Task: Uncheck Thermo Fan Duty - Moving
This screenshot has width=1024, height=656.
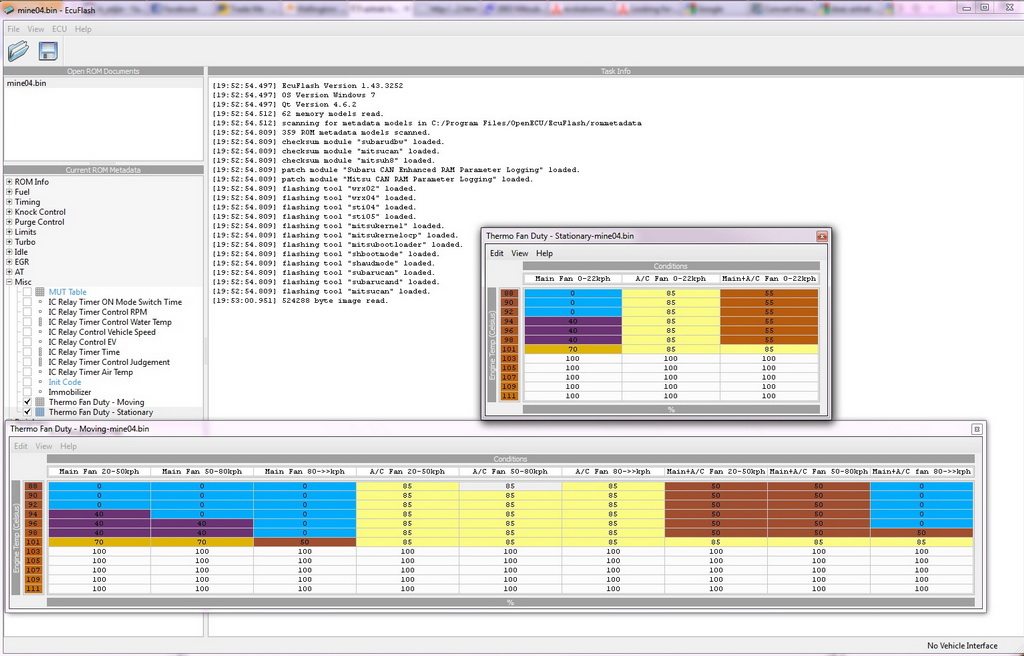Action: (x=27, y=402)
